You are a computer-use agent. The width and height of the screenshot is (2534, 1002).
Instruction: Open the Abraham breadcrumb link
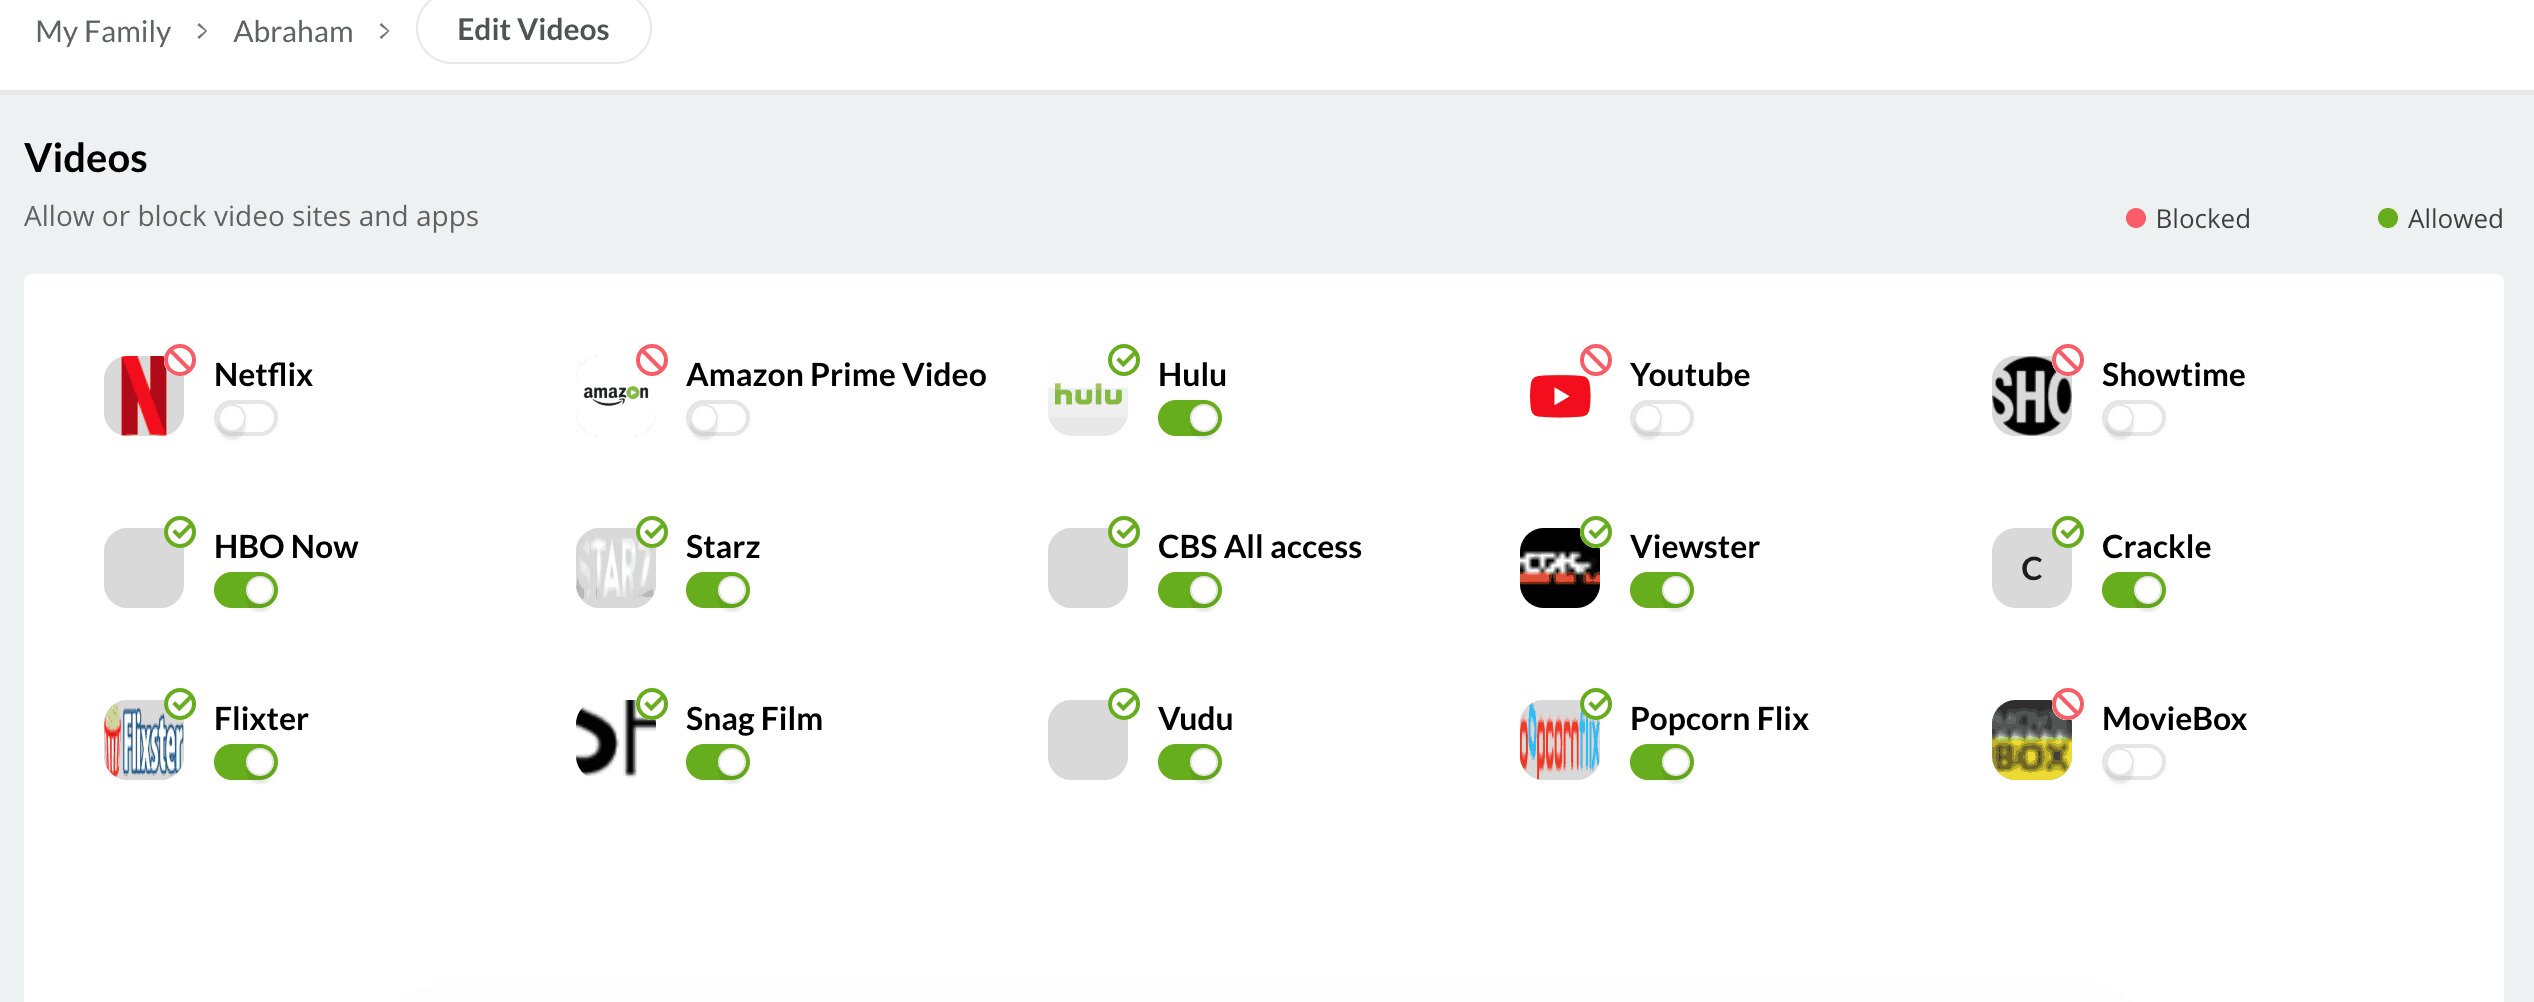tap(293, 31)
